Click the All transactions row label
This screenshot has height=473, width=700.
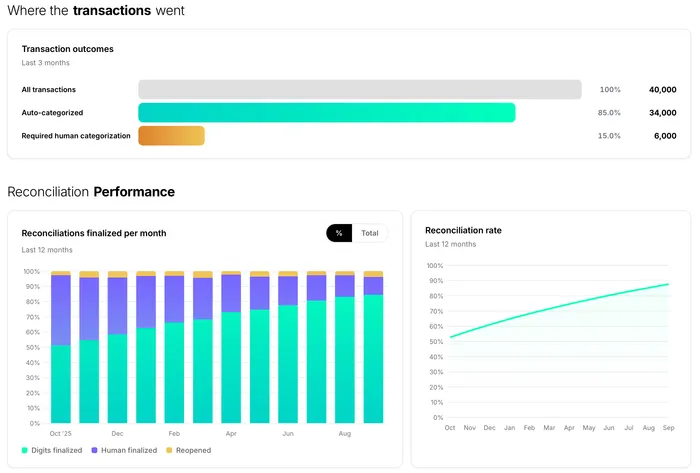coord(49,90)
